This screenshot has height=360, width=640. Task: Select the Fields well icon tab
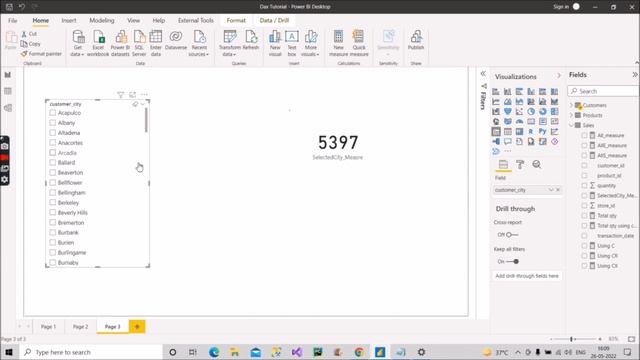tap(503, 164)
